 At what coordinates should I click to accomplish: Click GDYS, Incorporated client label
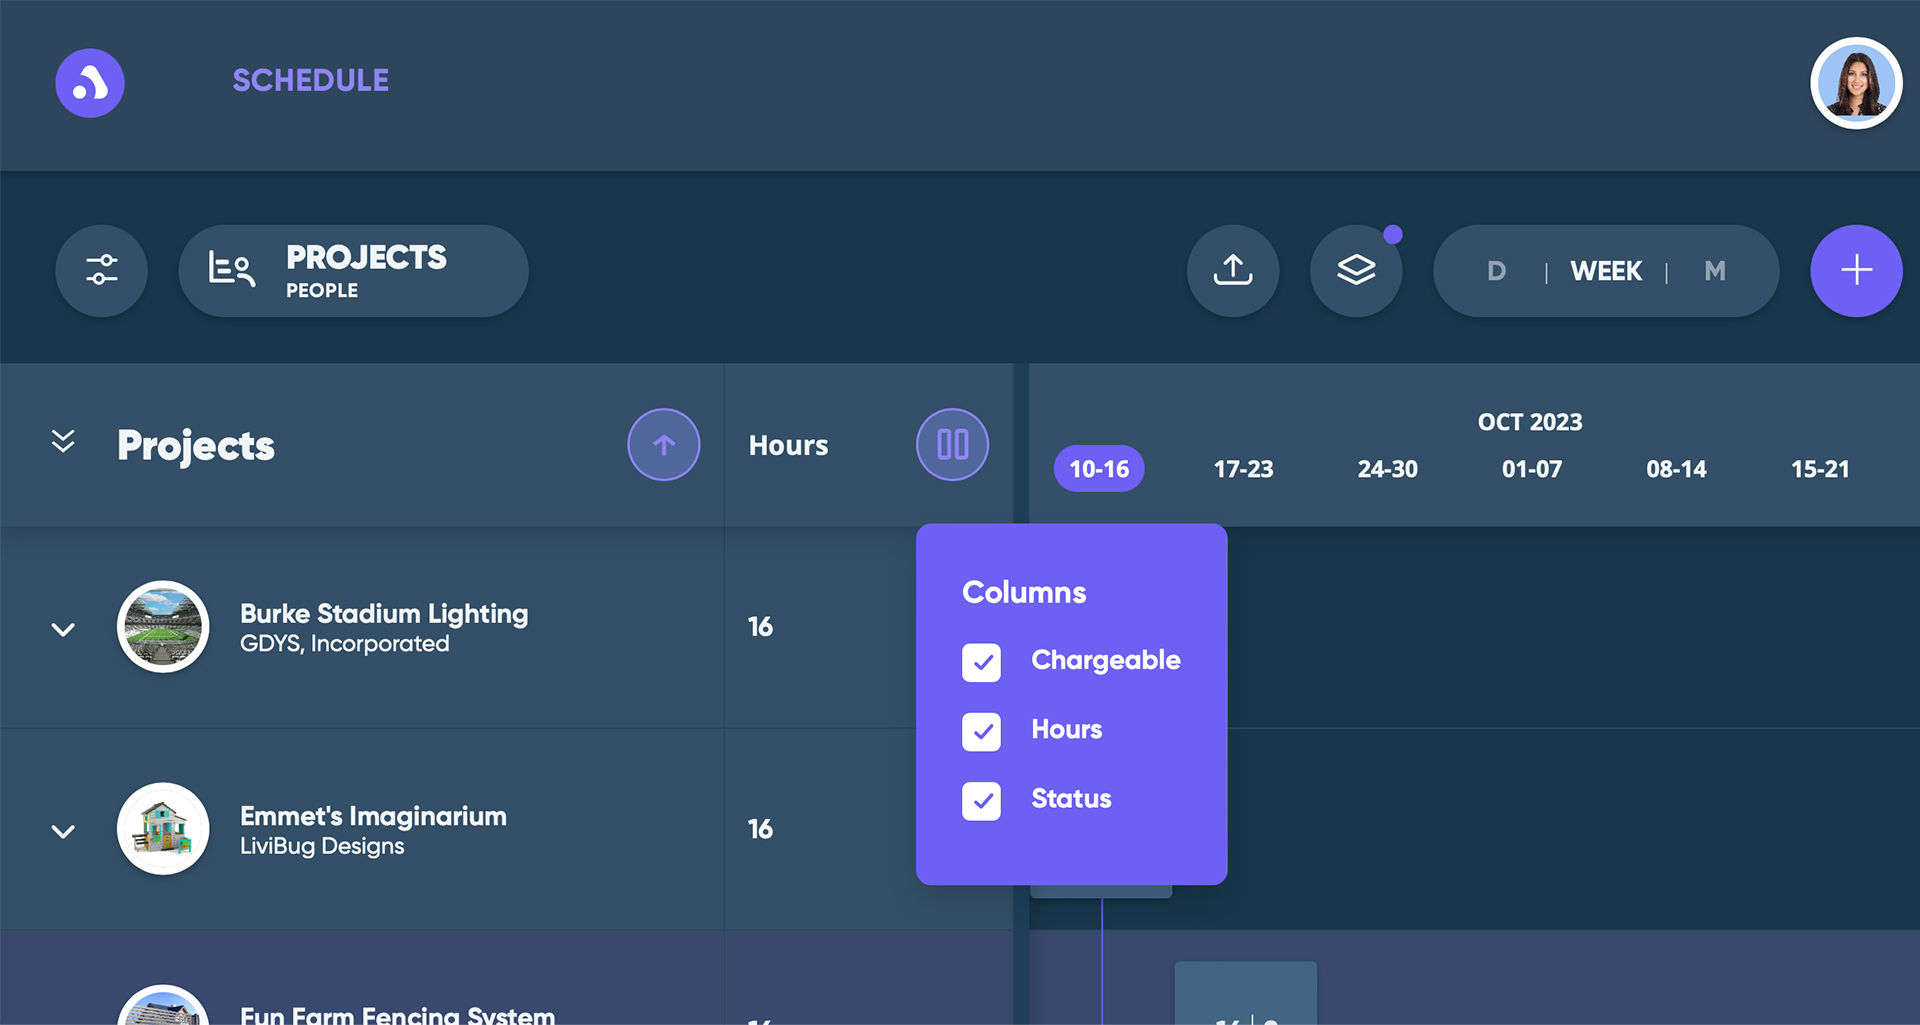[344, 644]
